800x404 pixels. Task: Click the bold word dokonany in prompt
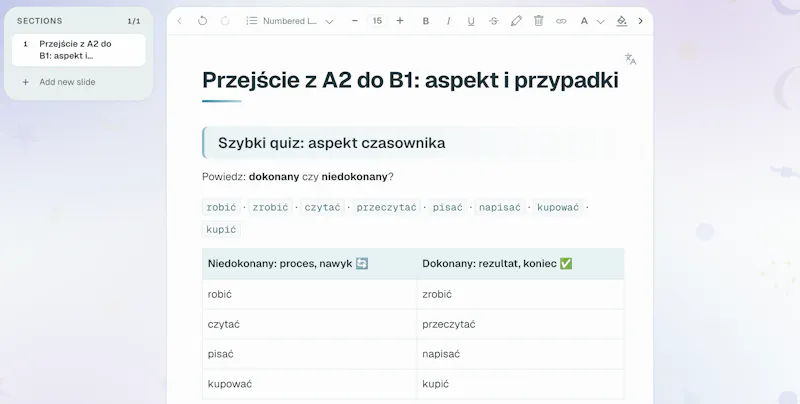click(274, 177)
